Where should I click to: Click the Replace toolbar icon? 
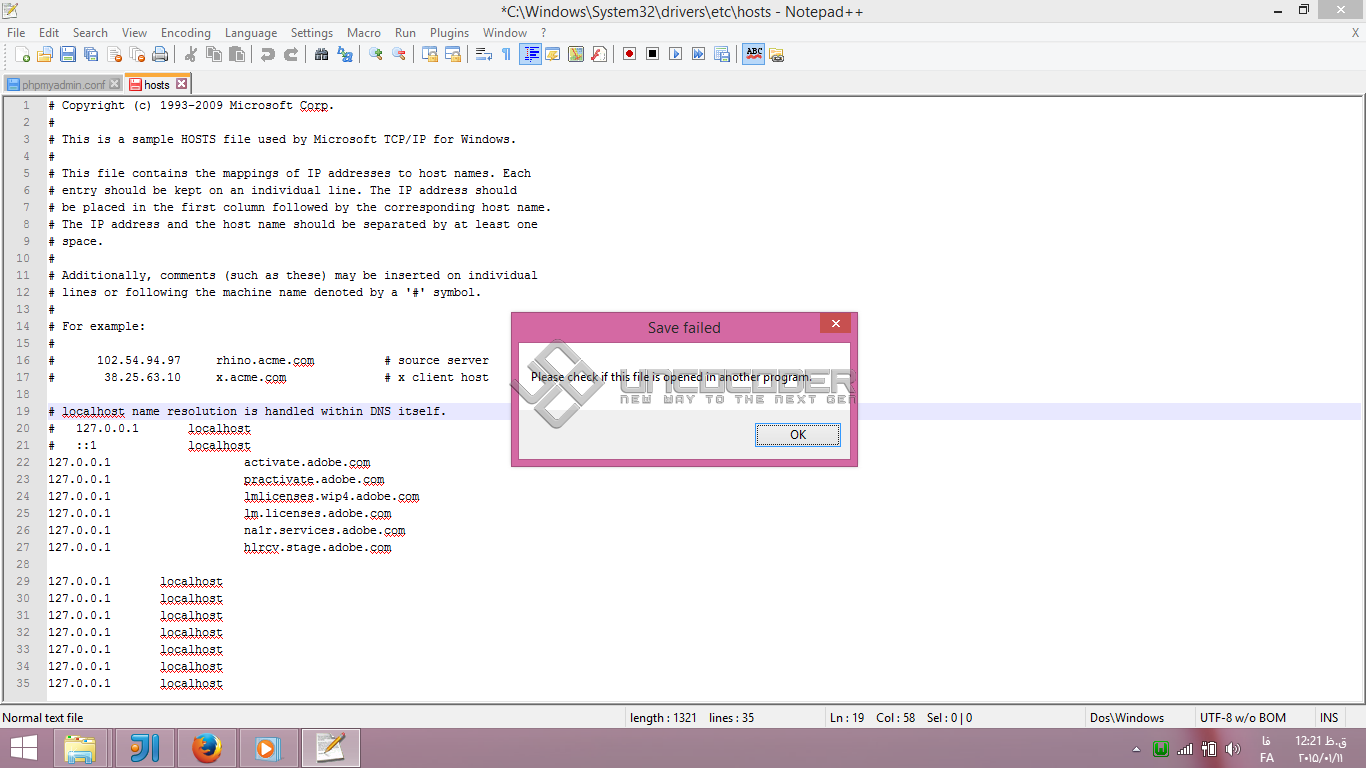344,54
